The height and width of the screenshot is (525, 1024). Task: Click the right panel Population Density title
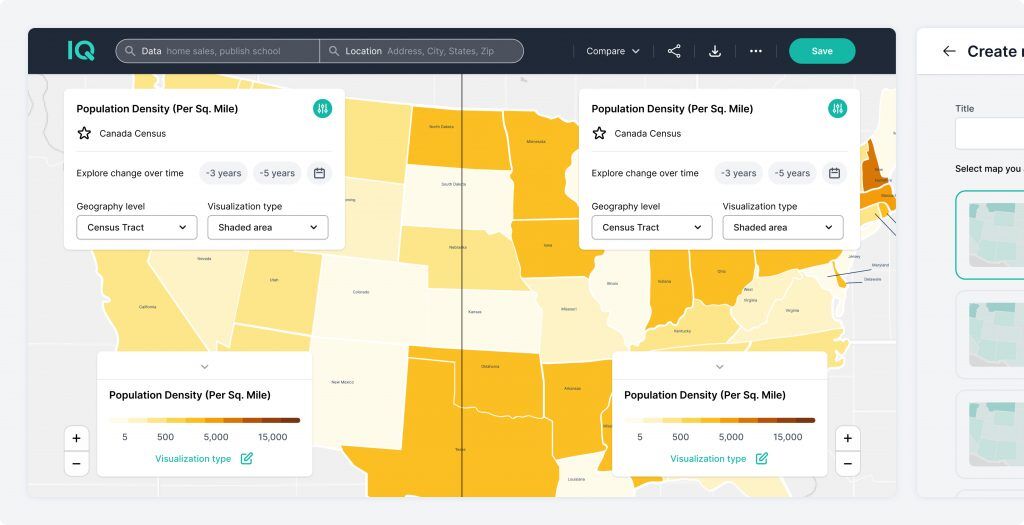[x=673, y=109]
